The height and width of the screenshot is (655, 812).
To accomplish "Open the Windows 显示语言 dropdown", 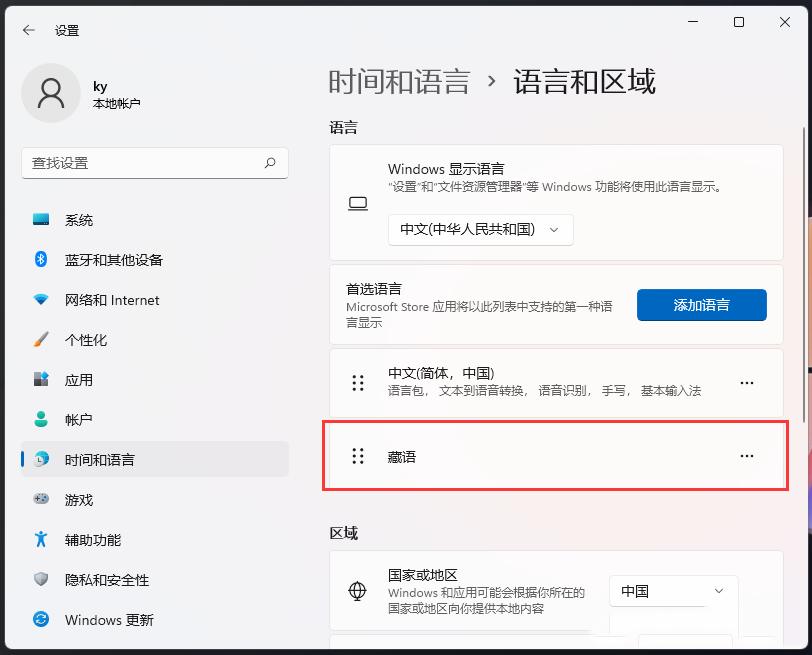I will click(x=480, y=229).
